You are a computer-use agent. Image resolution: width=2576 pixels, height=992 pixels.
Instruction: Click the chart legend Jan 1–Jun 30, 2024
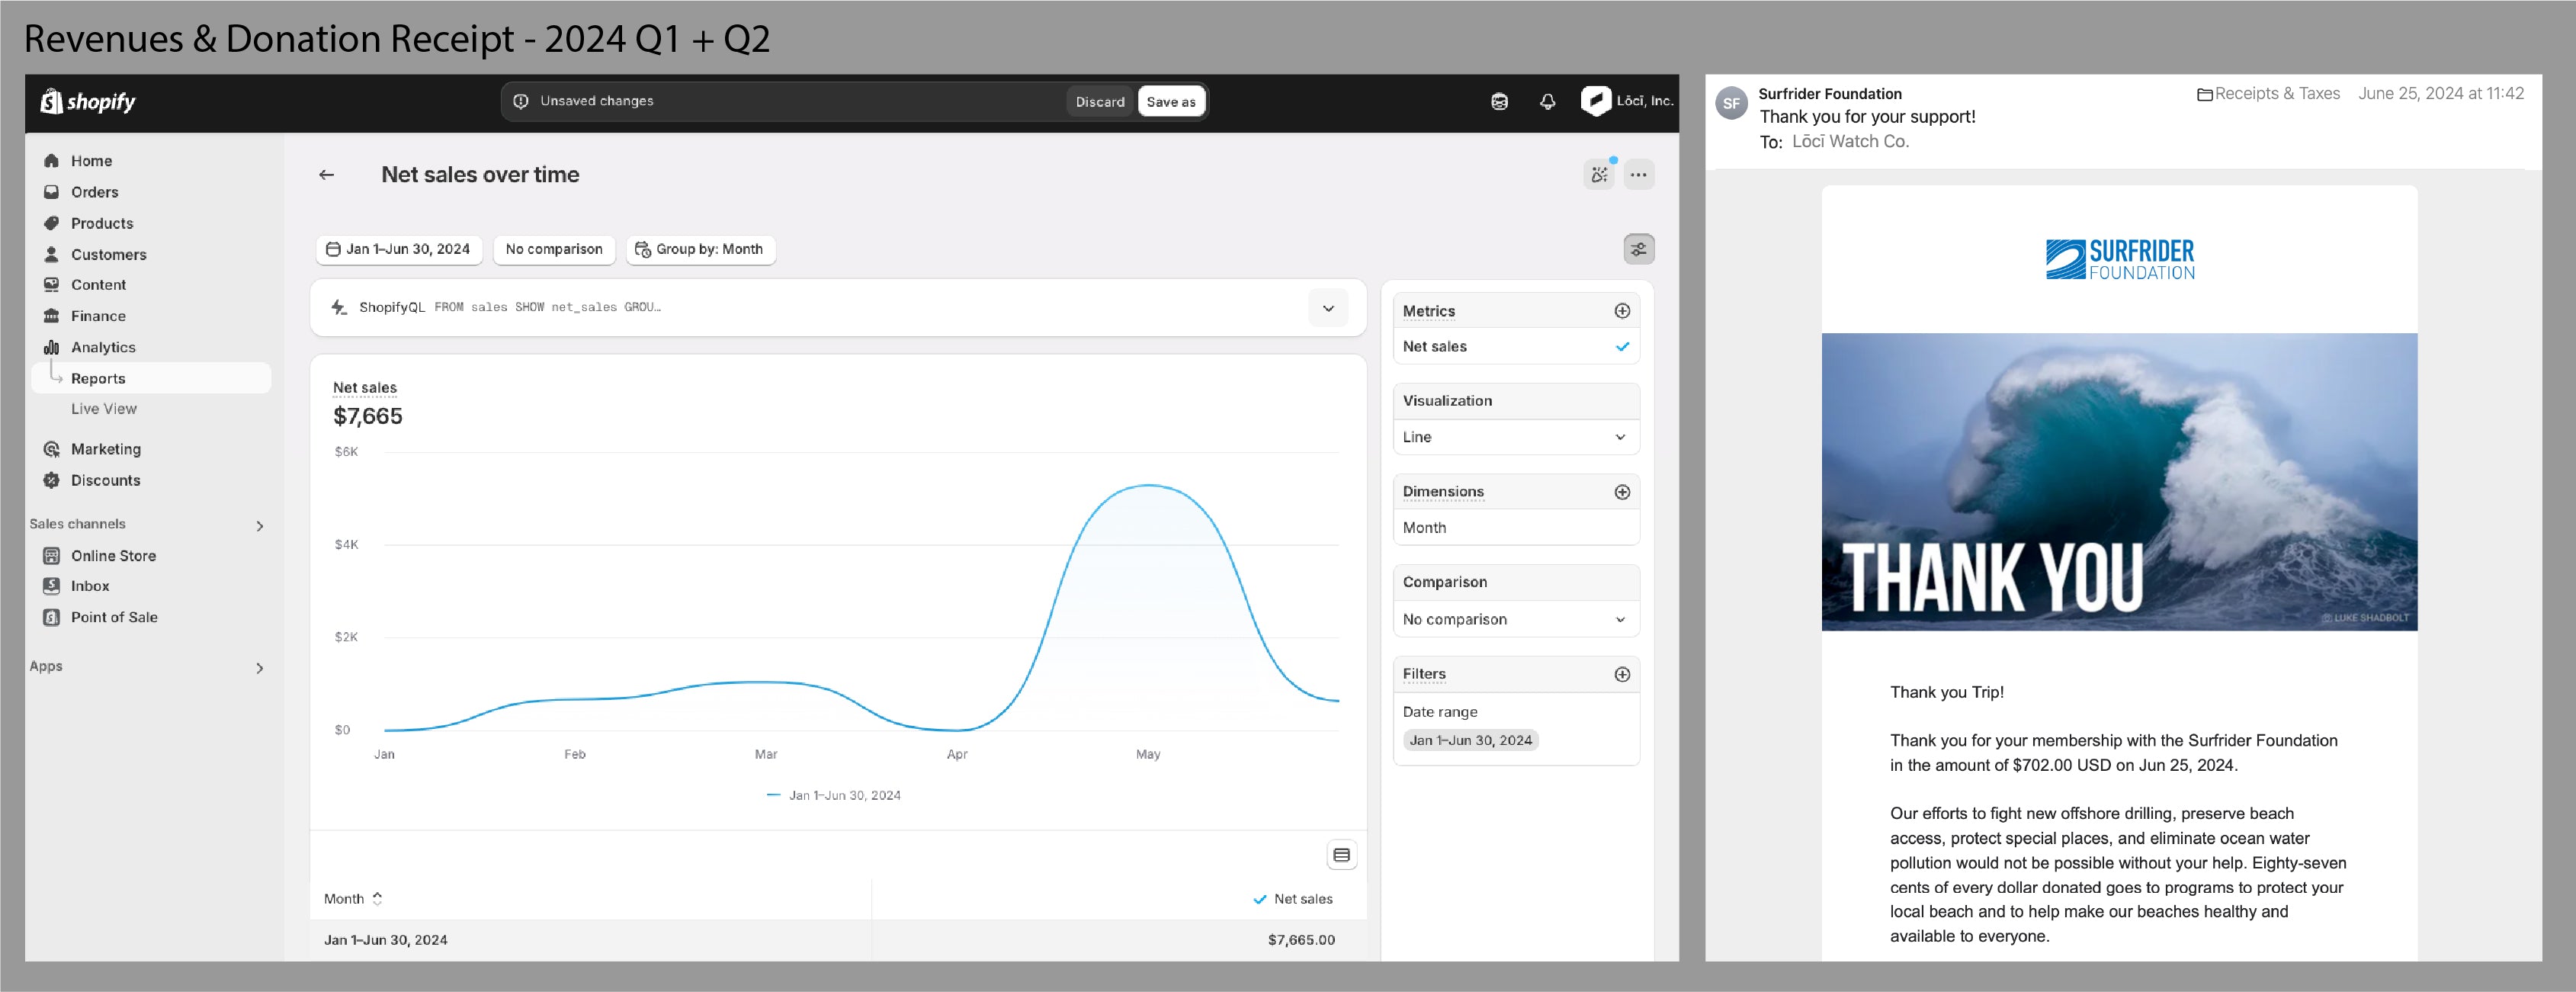click(x=834, y=795)
